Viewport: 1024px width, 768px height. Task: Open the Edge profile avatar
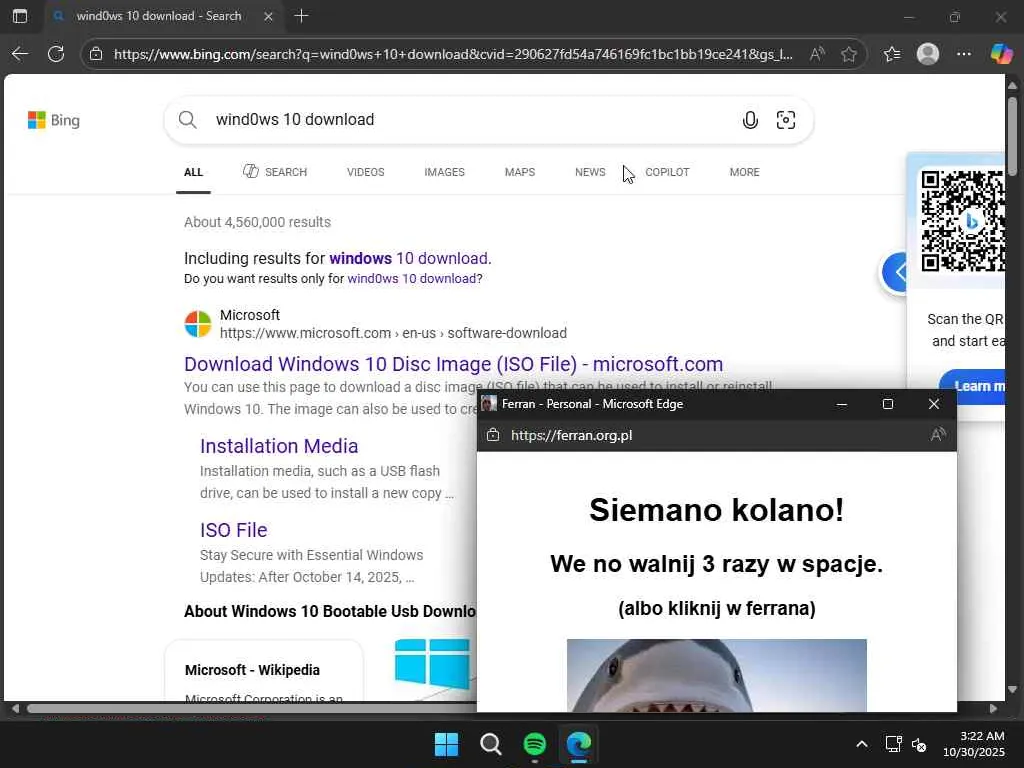(927, 54)
